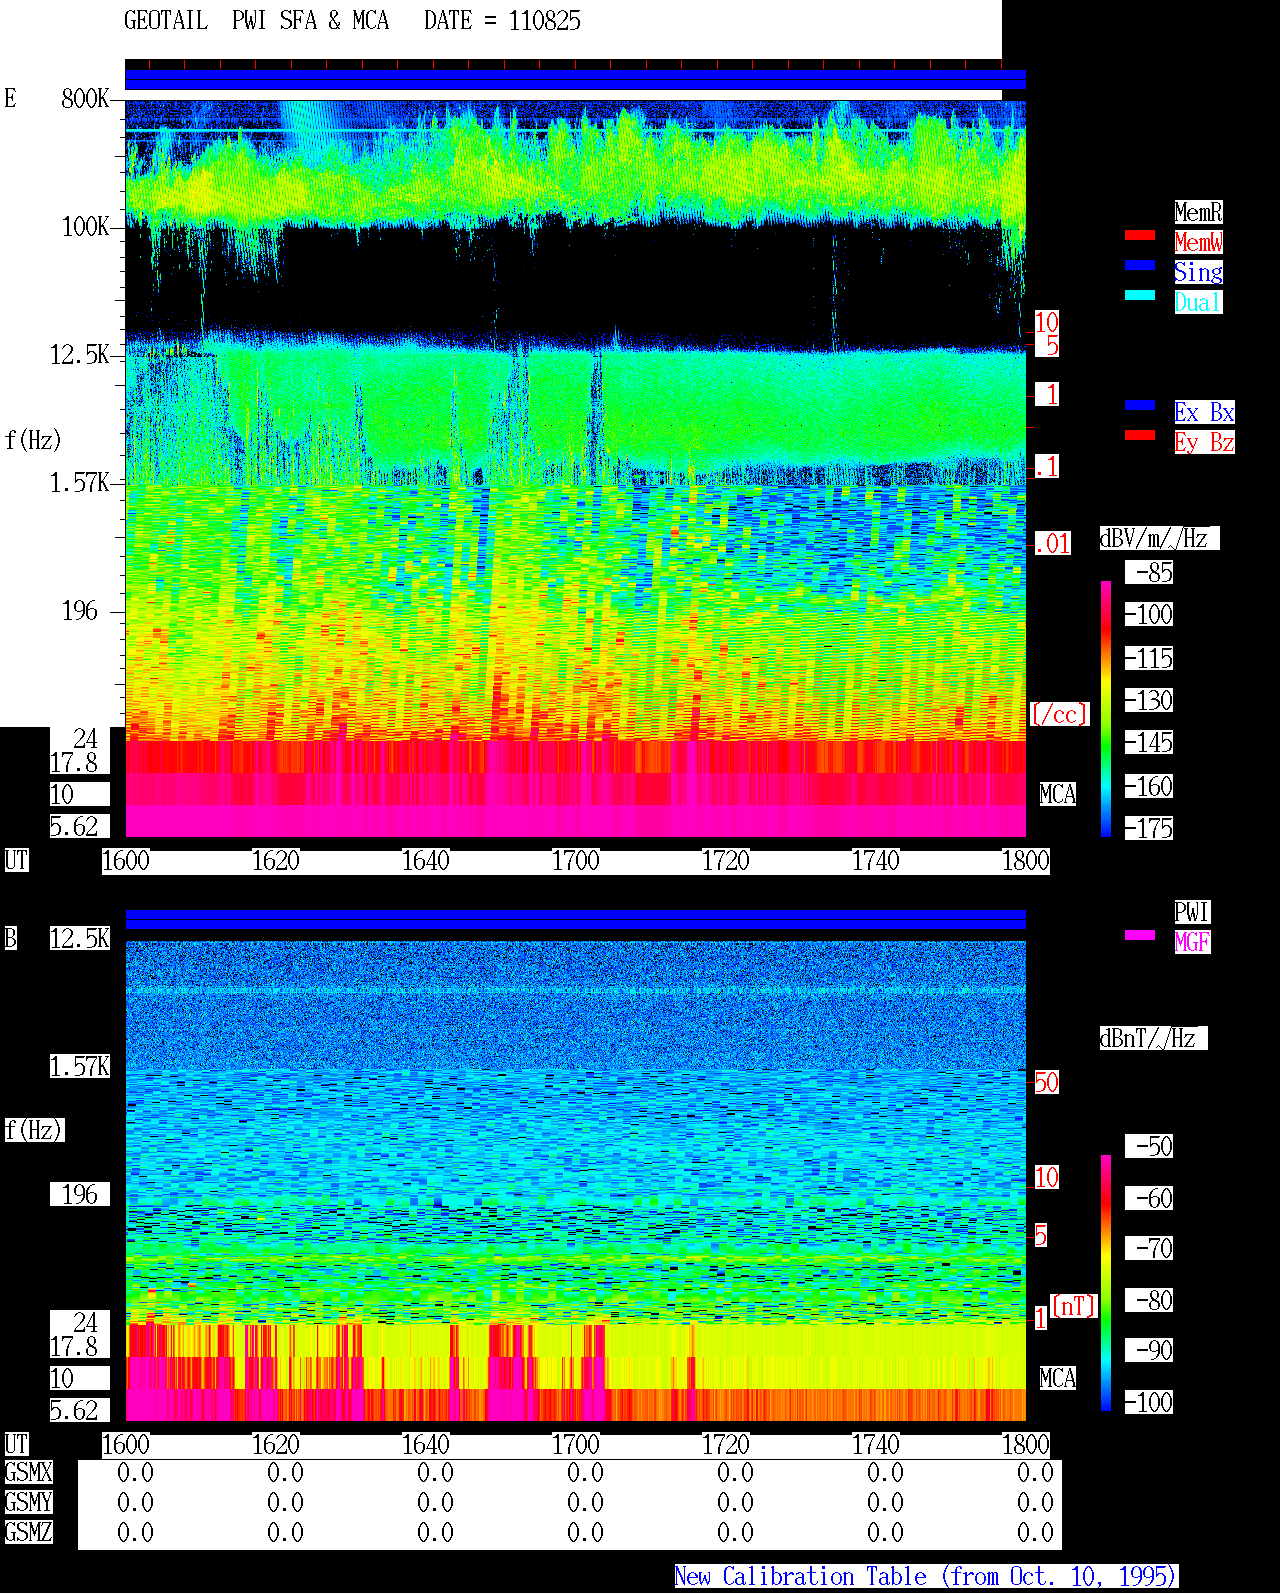Screen dimensions: 1280x1593
Task: Click the -175 color scale value
Action: [x=1151, y=828]
